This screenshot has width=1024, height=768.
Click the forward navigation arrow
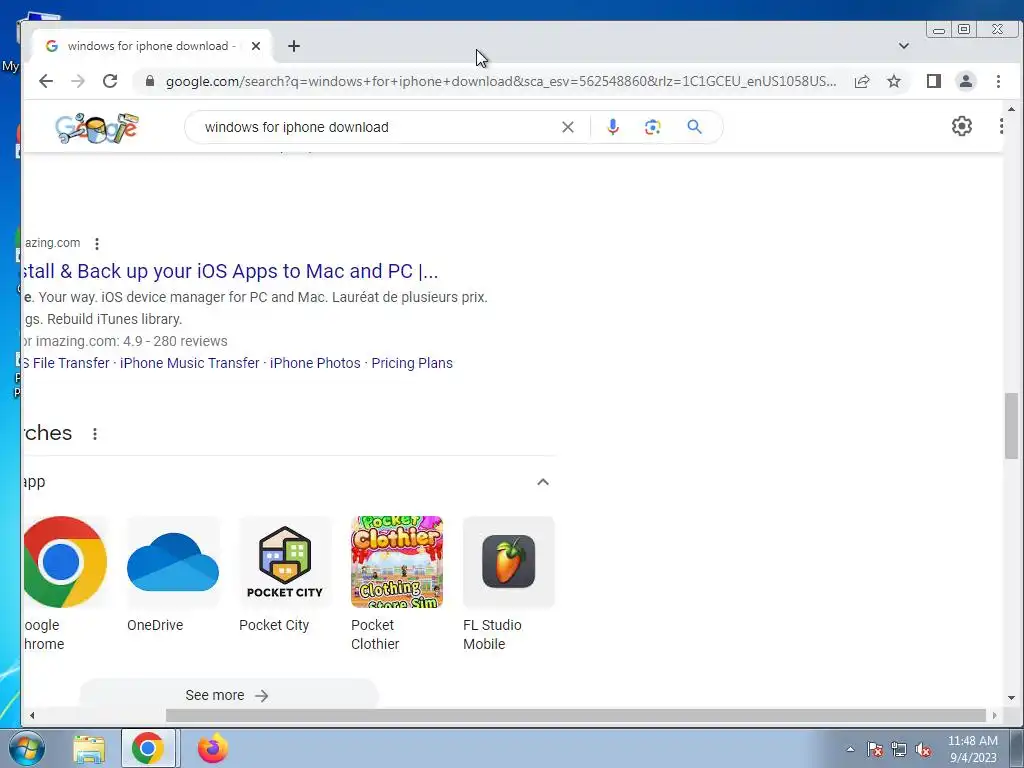[x=78, y=81]
